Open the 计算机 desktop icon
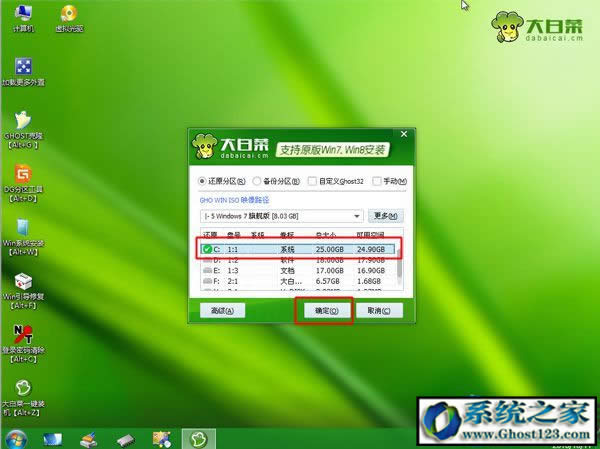The image size is (600, 449). [x=21, y=14]
